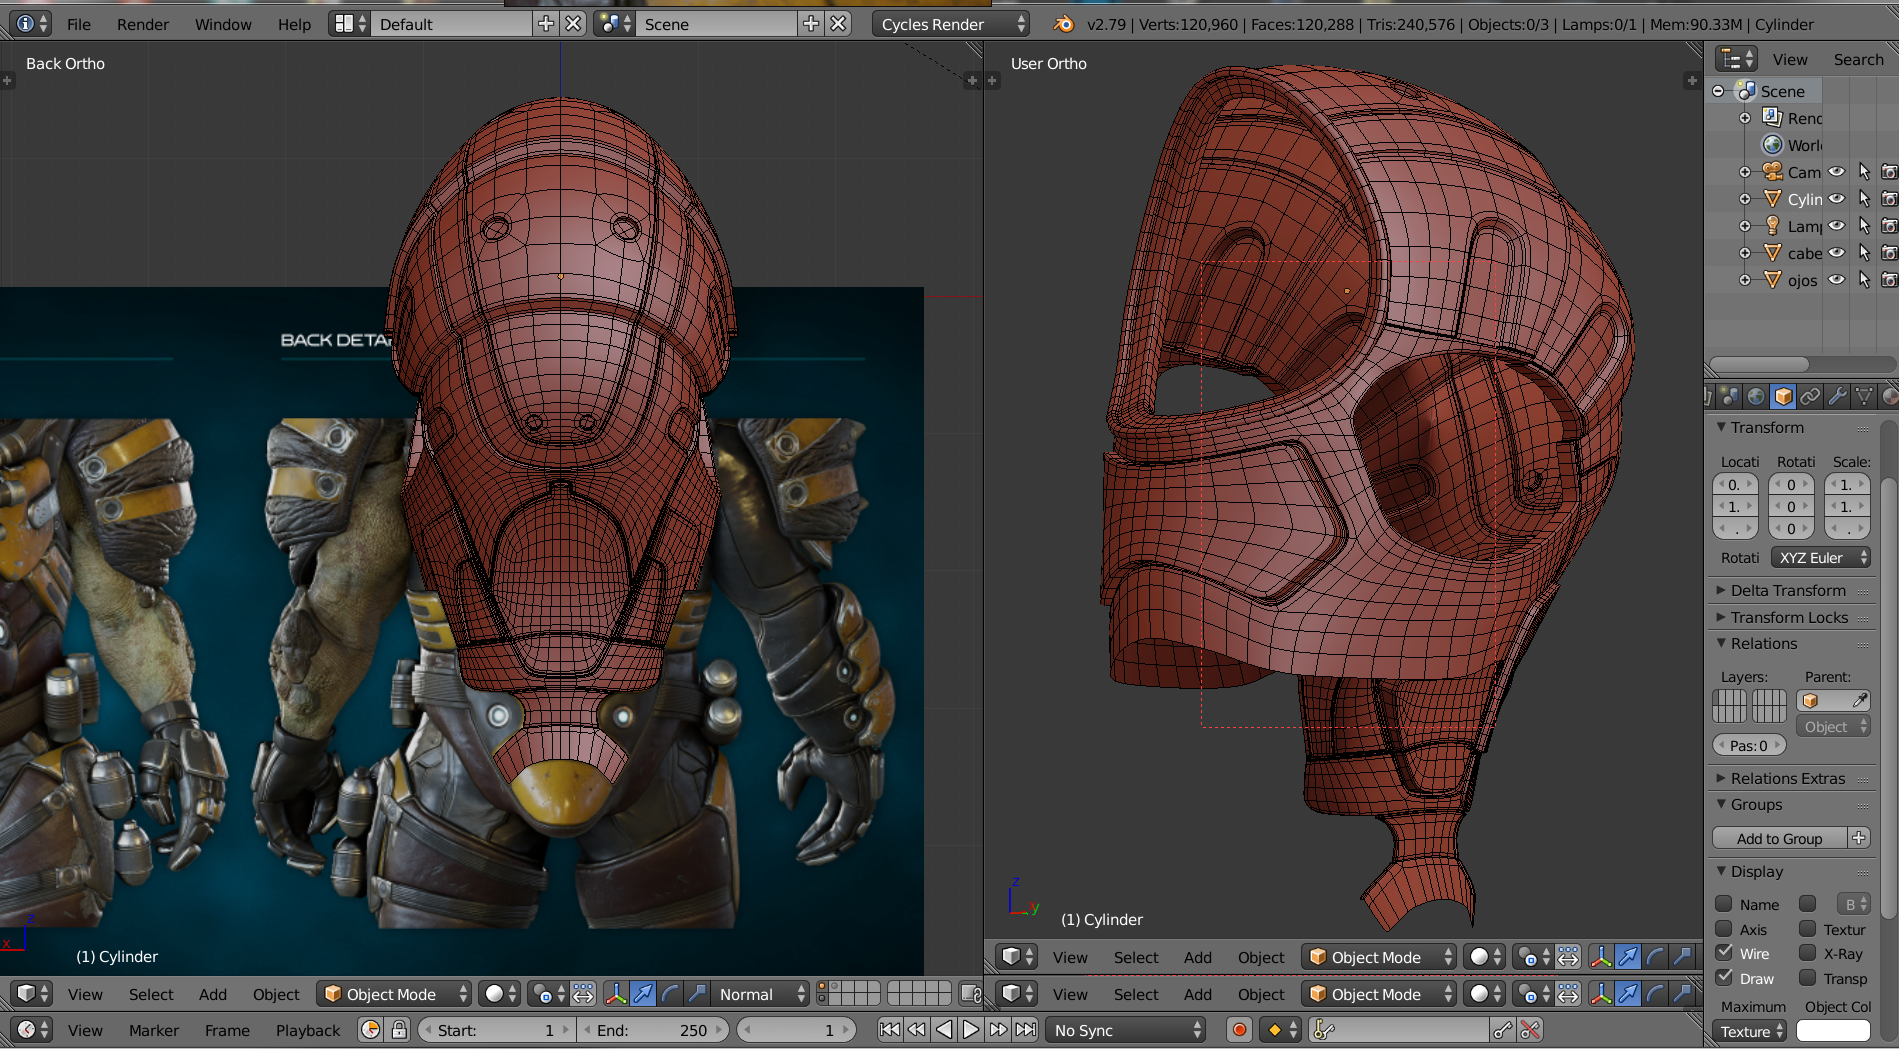Select the translate manipulator arrow in the left viewport
Screen dimensions: 1899x1049
tap(643, 994)
